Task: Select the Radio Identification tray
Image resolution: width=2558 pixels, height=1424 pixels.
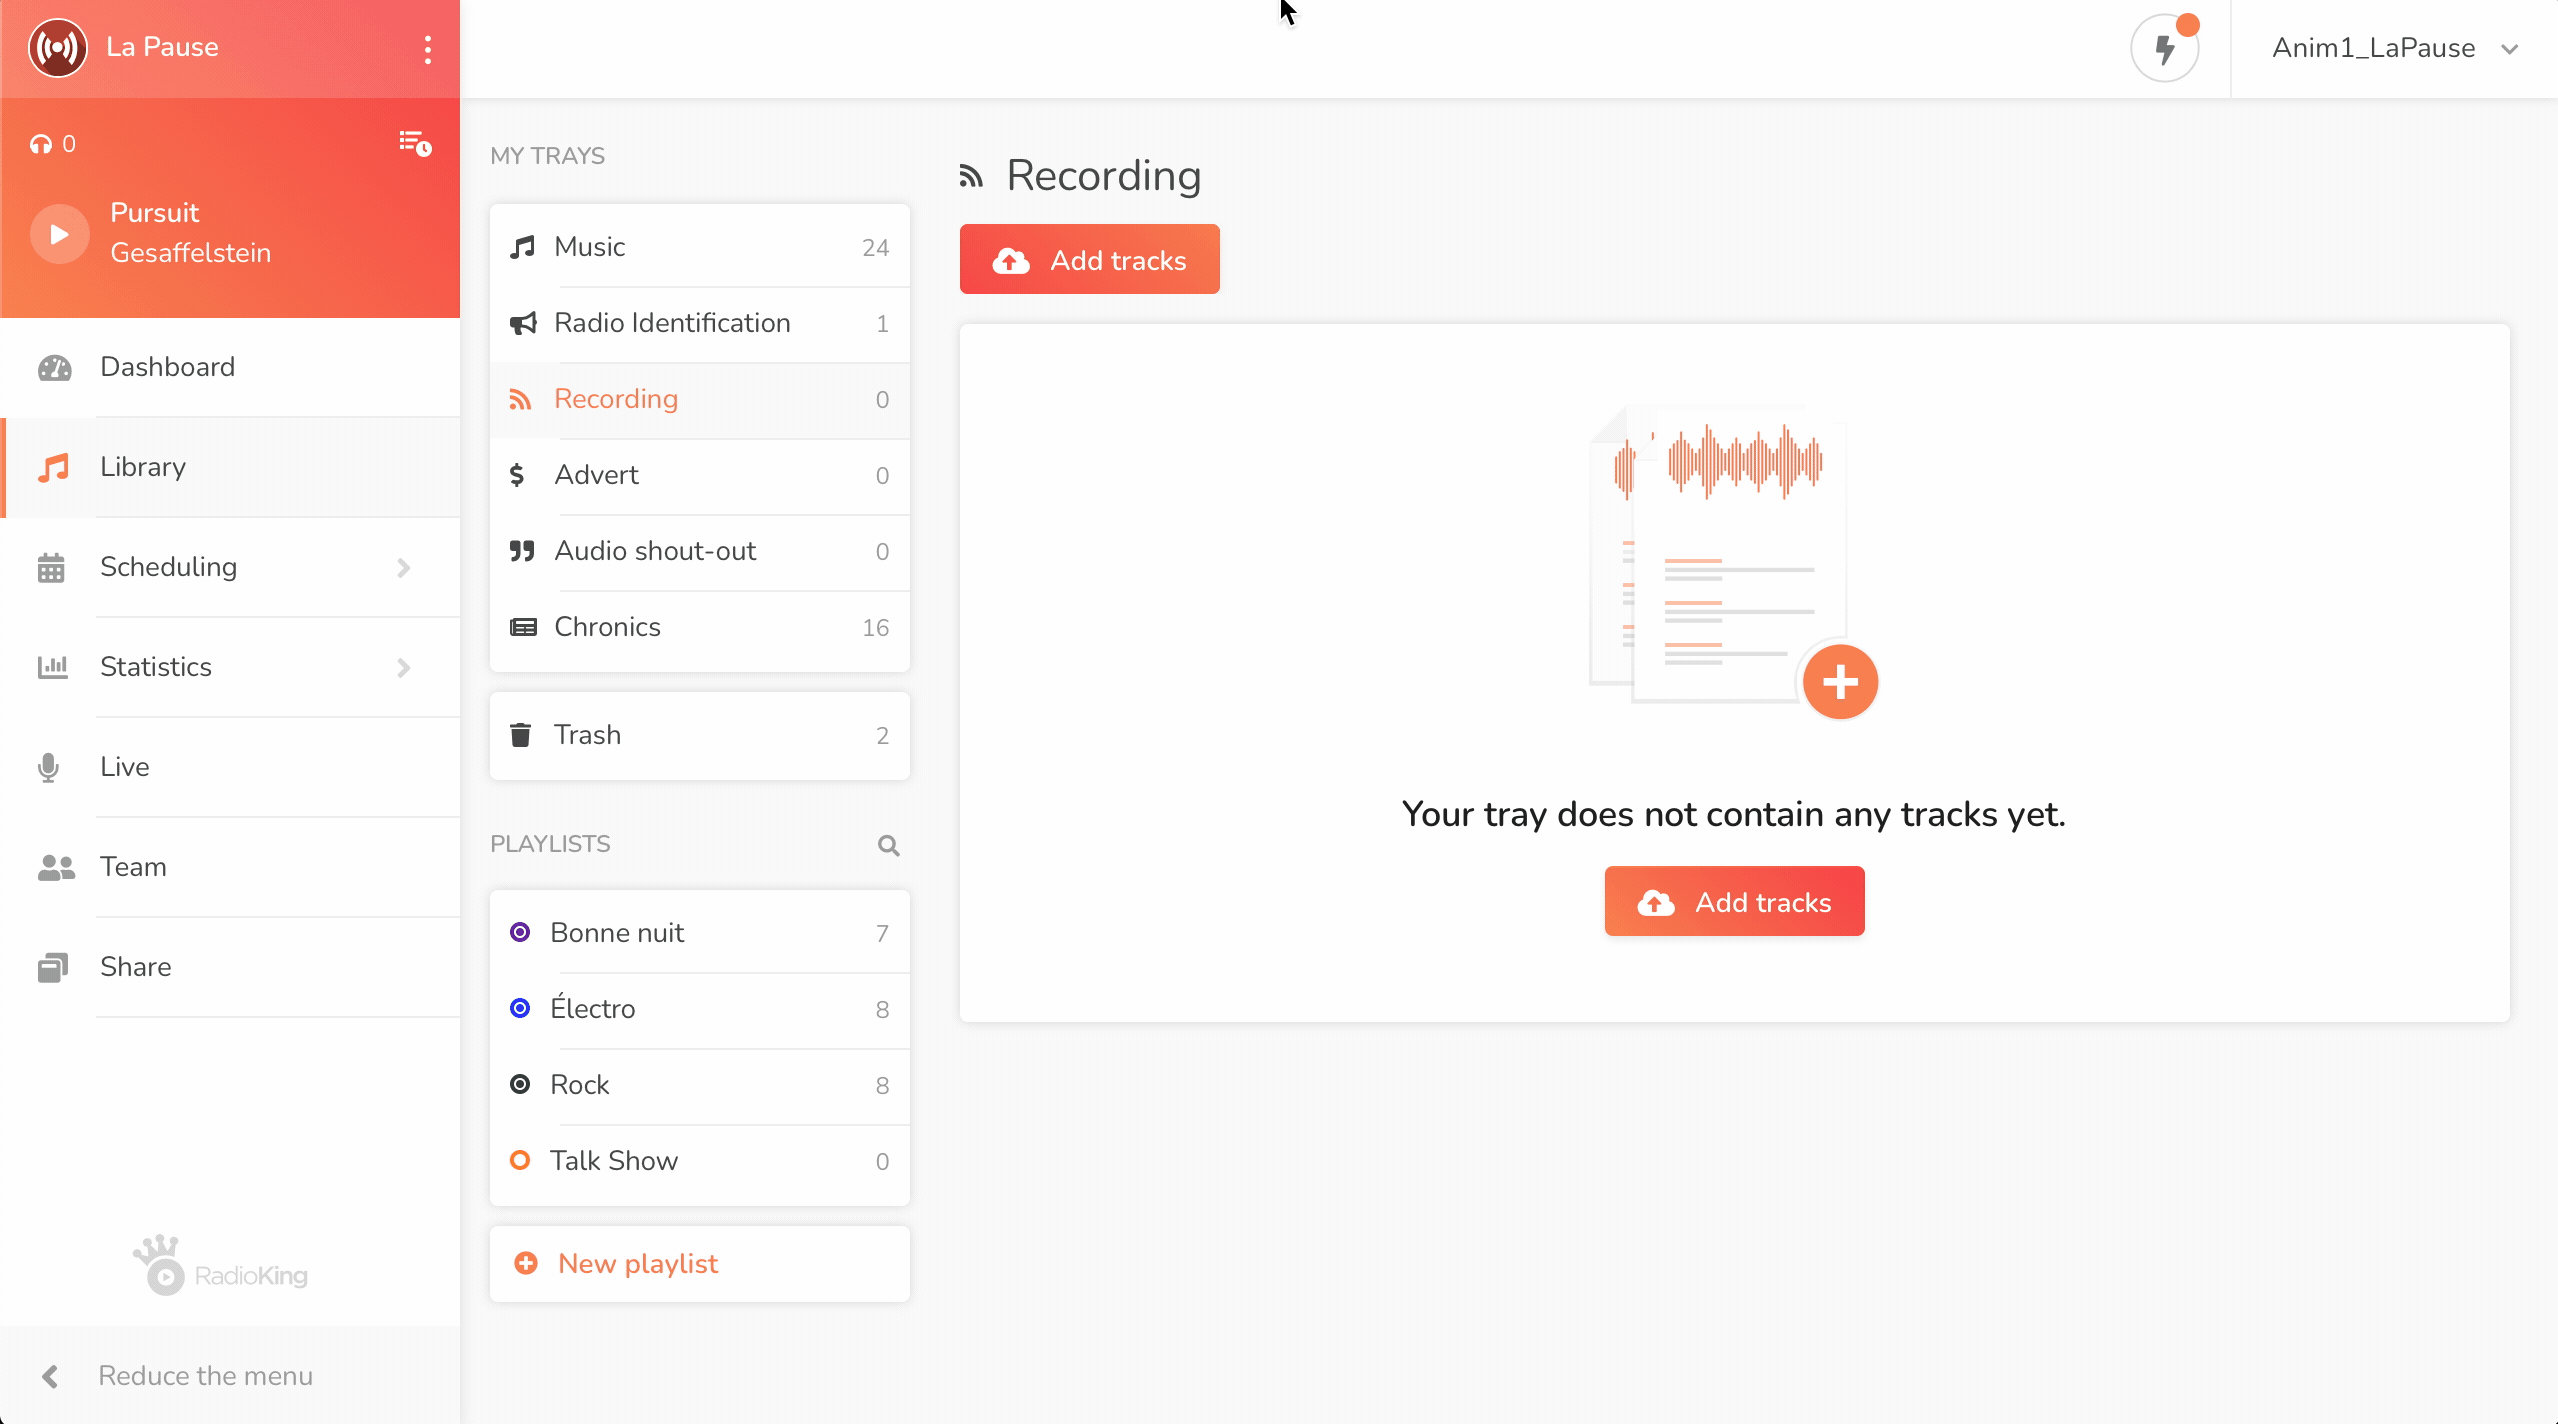Action: tap(700, 323)
